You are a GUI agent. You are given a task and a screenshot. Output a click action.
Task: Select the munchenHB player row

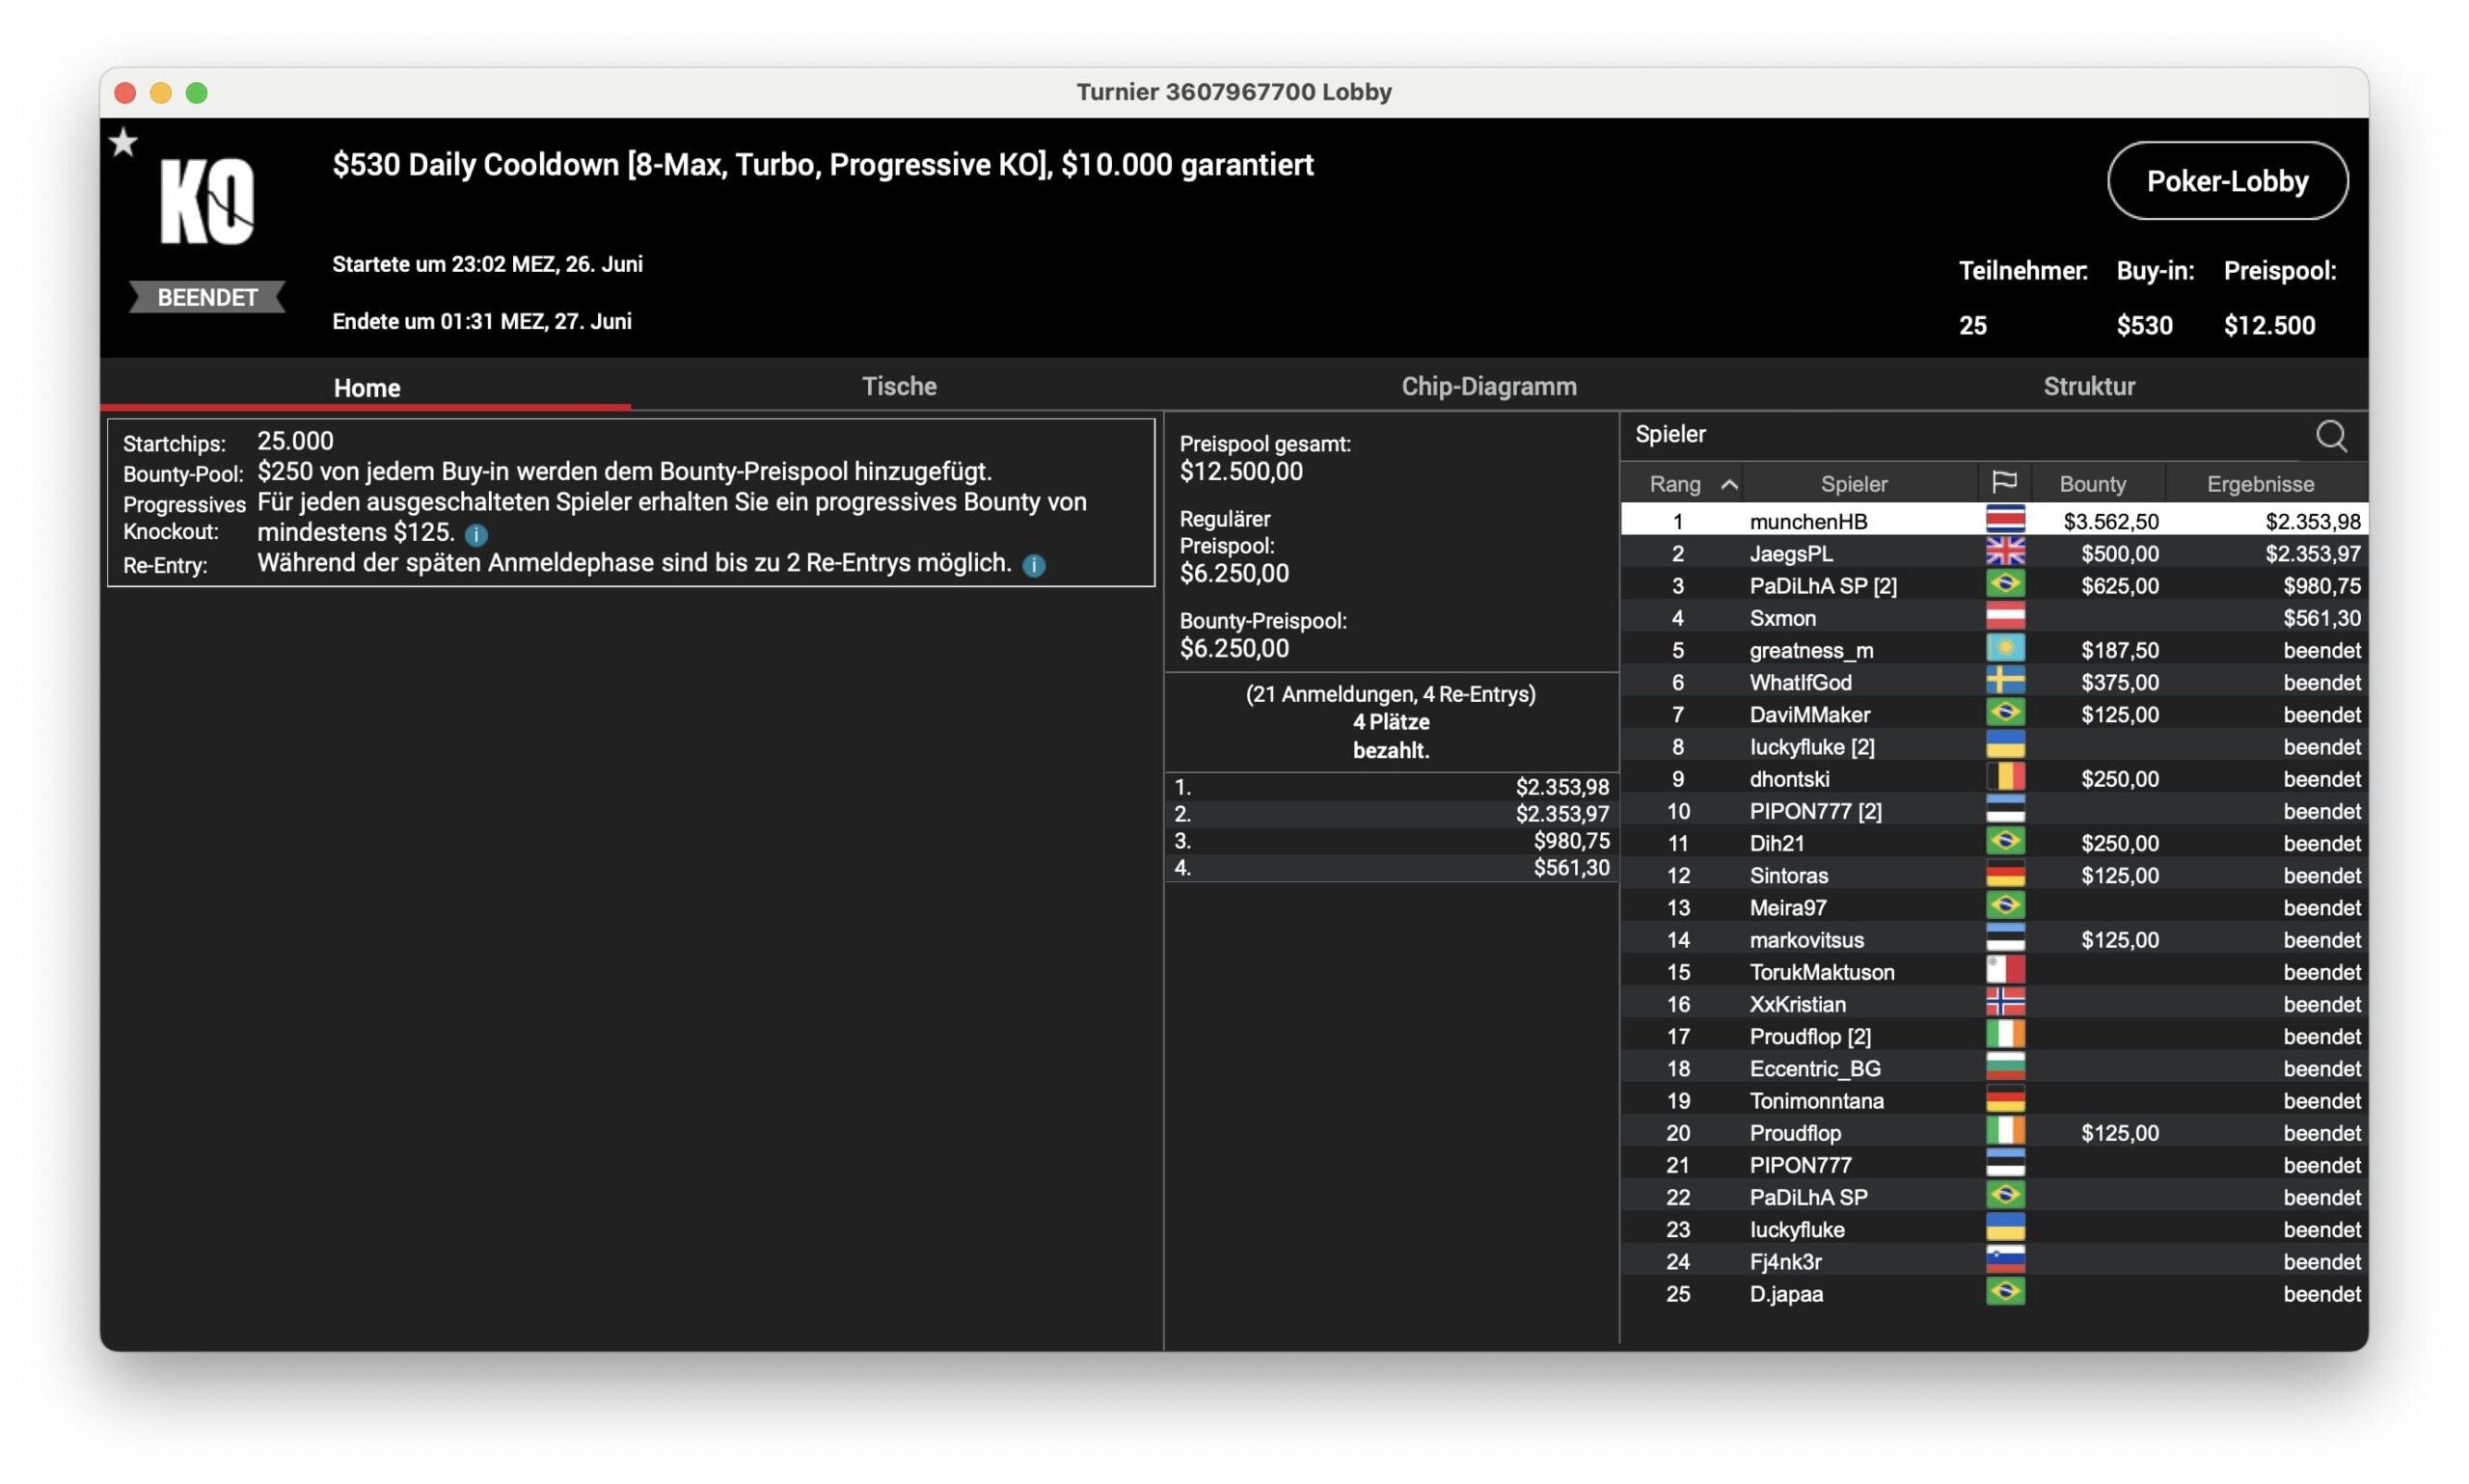1808,521
